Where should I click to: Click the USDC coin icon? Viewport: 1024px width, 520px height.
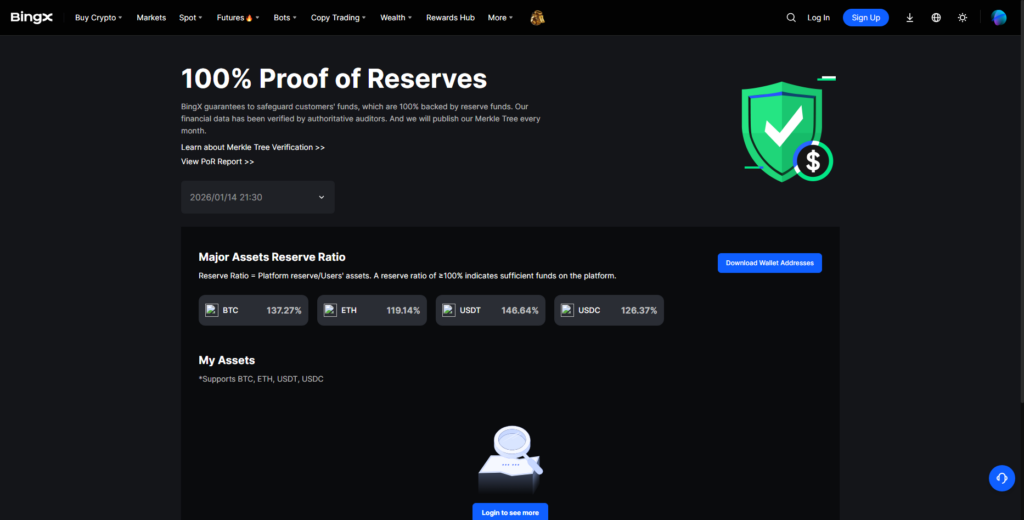coord(568,310)
